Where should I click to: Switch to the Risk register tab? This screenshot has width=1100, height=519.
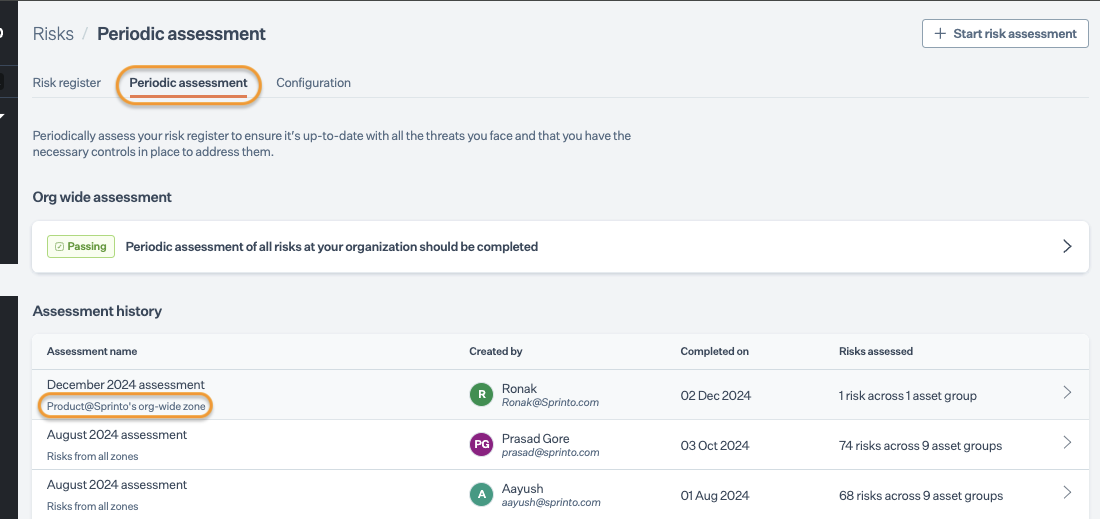(x=67, y=83)
